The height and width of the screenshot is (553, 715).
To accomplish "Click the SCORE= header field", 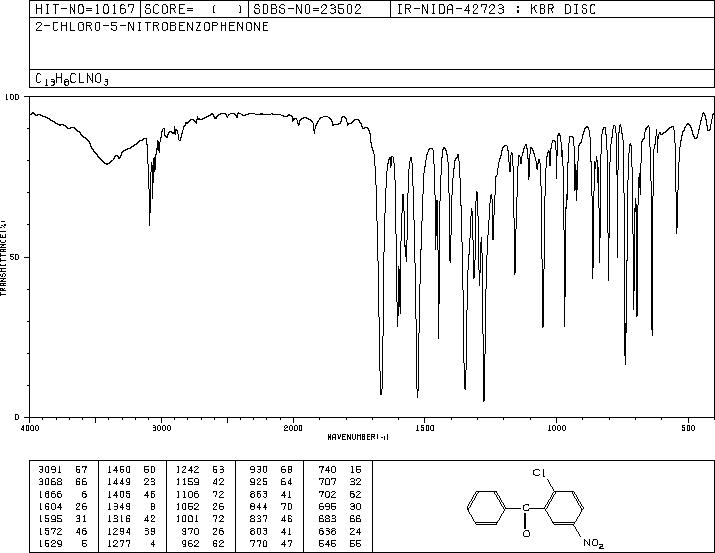I will point(194,9).
